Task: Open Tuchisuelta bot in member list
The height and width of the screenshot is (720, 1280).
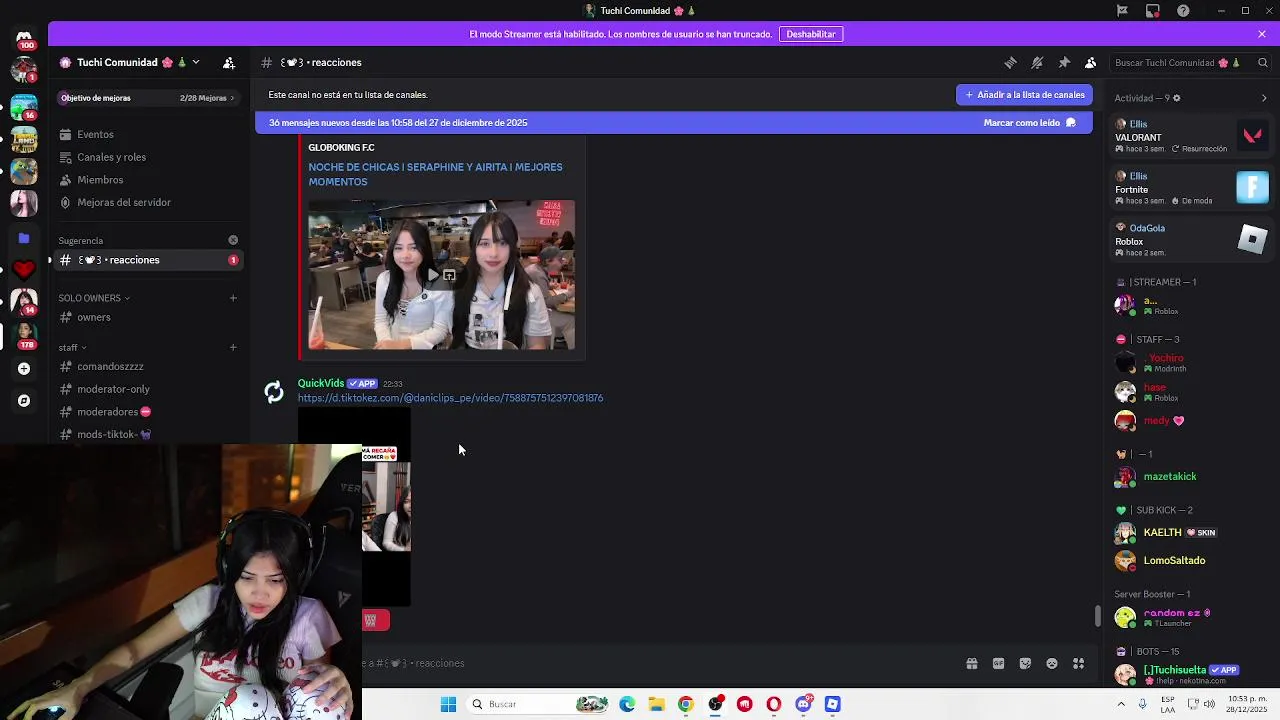Action: (1190, 674)
